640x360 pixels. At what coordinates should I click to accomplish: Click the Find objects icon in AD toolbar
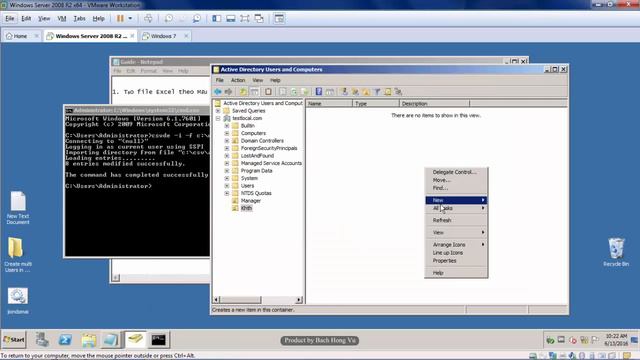(x=388, y=92)
